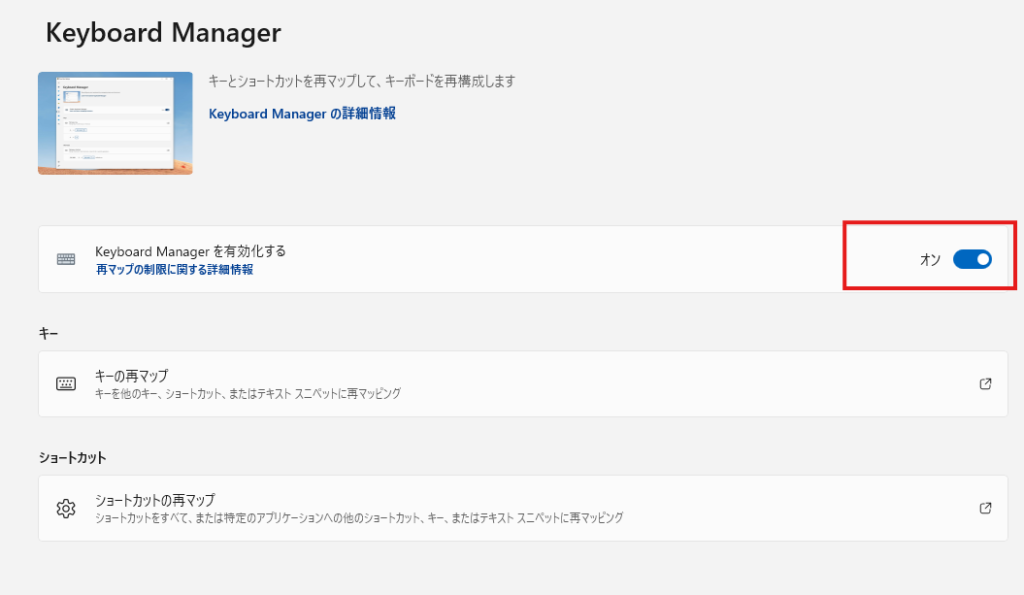Toggle the Keyboard Manager enable switch

pos(971,259)
